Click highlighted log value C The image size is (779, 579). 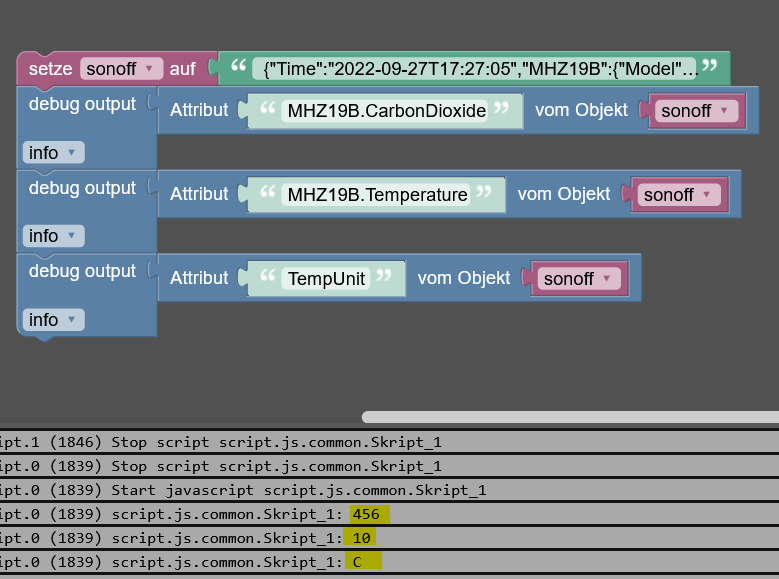coord(365,562)
